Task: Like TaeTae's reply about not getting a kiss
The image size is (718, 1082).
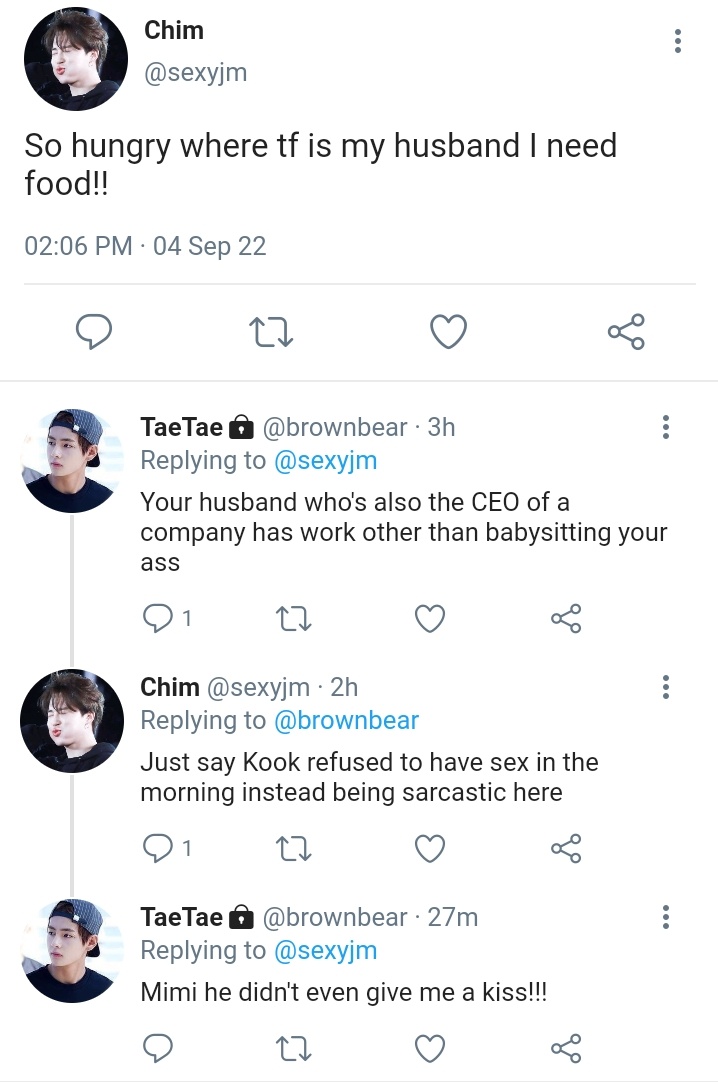Action: [430, 1049]
